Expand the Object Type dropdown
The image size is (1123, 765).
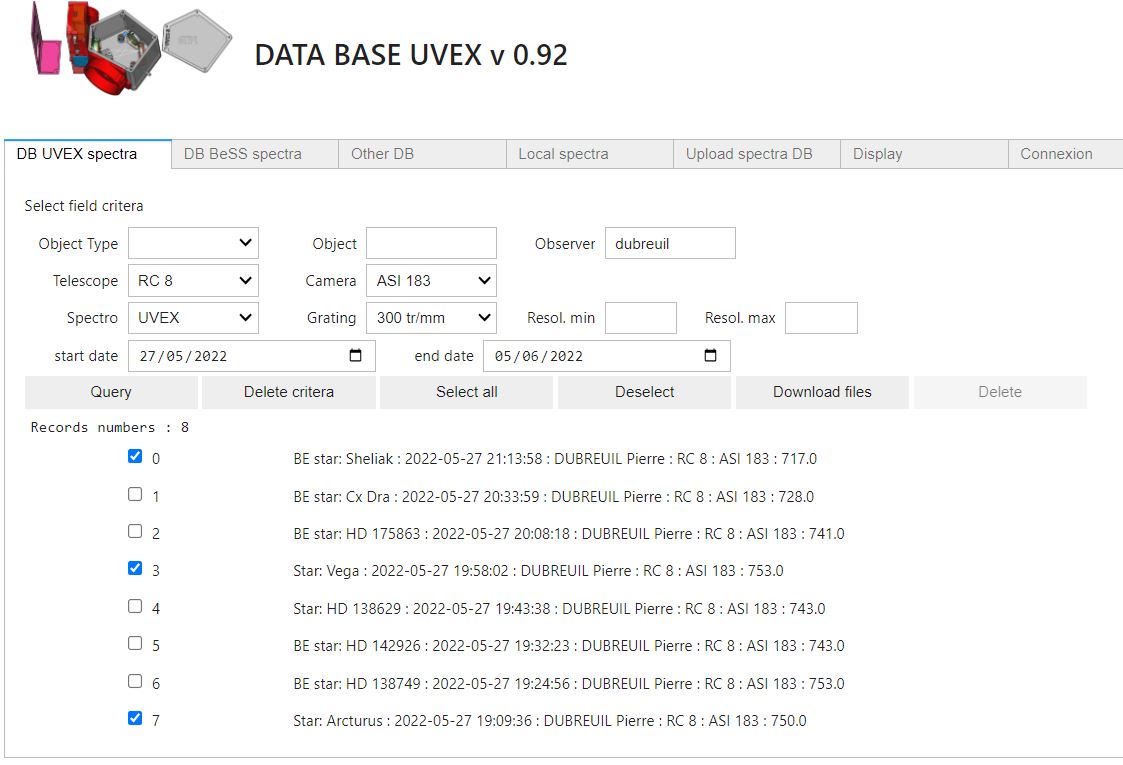193,243
